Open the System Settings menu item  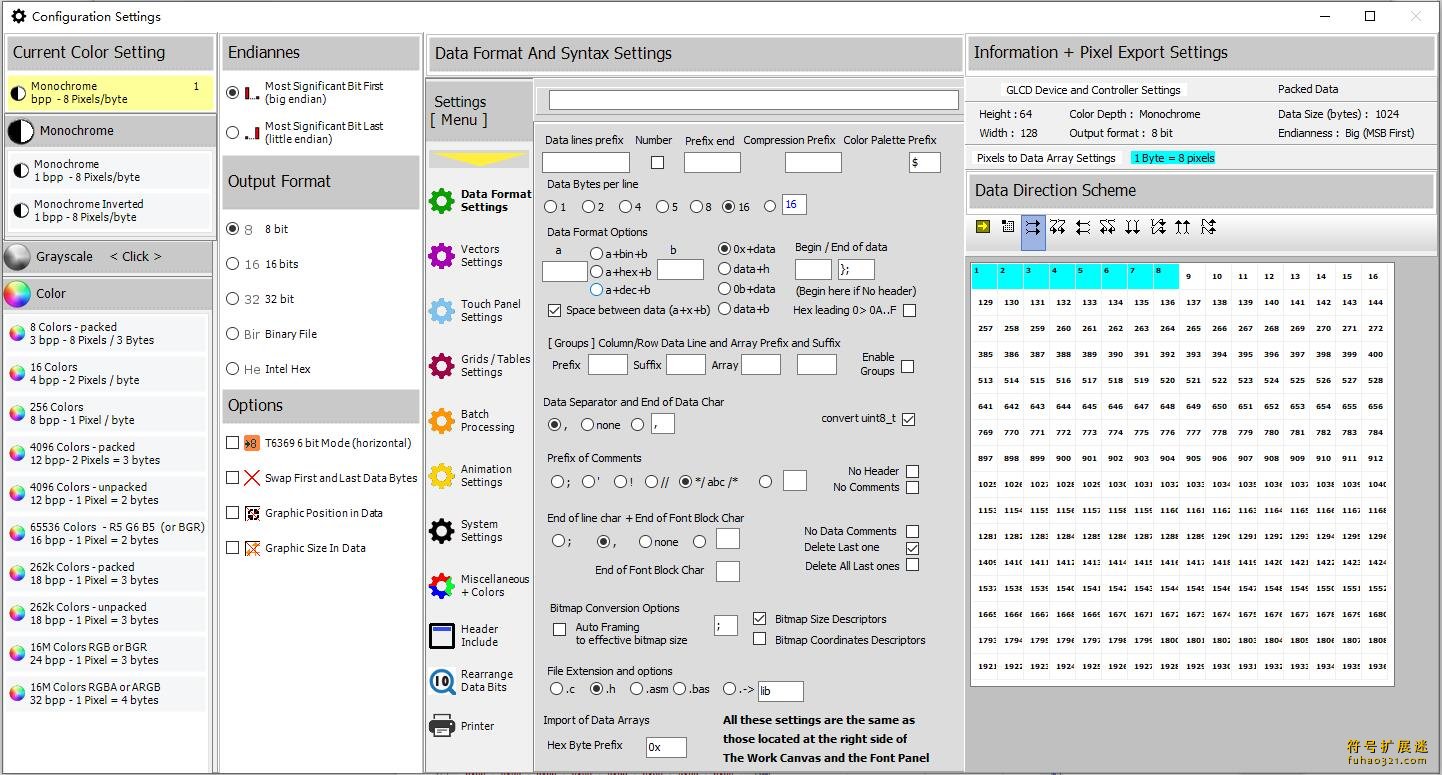pyautogui.click(x=441, y=531)
